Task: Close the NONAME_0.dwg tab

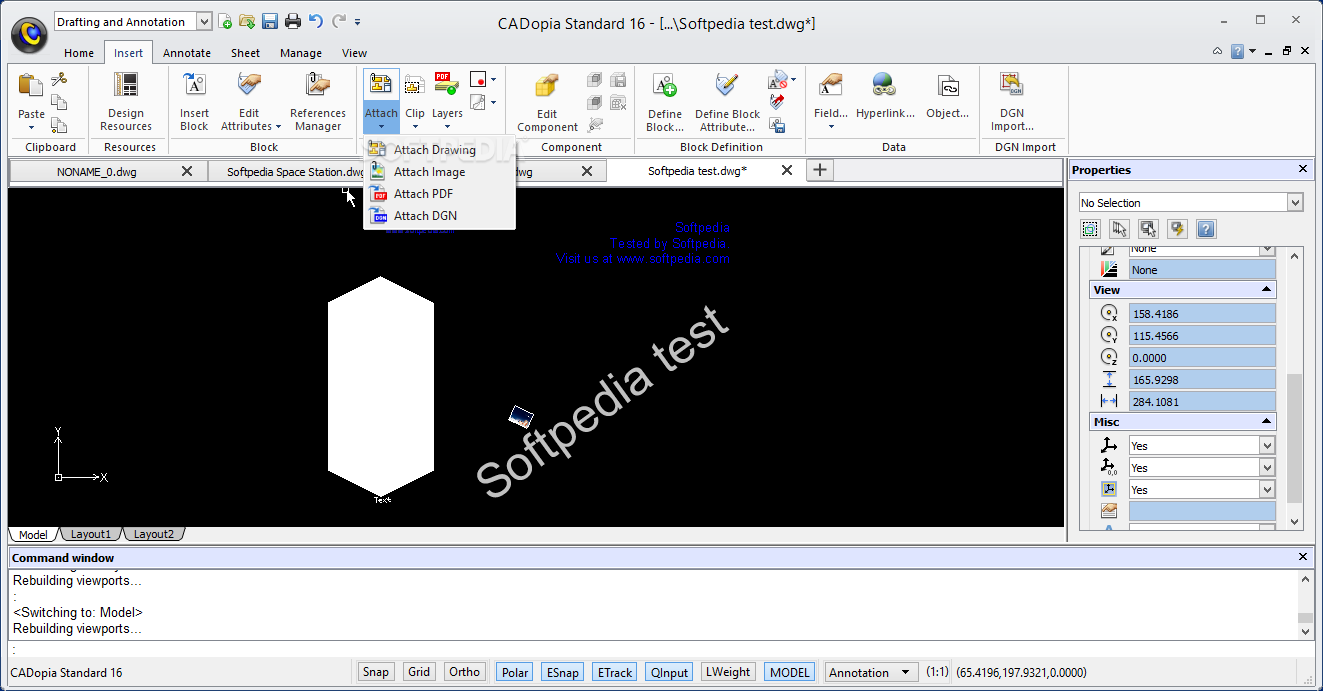Action: [187, 171]
